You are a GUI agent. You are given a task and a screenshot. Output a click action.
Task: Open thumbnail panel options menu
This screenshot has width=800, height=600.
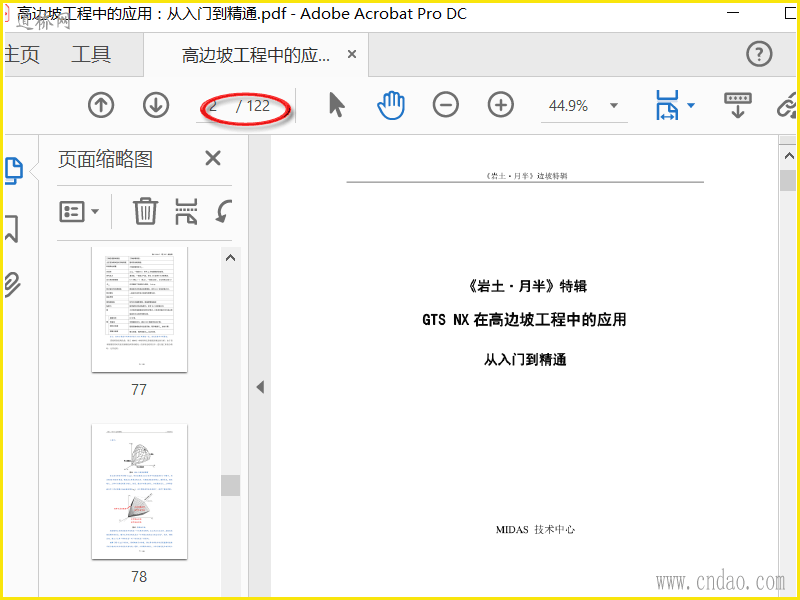[79, 211]
